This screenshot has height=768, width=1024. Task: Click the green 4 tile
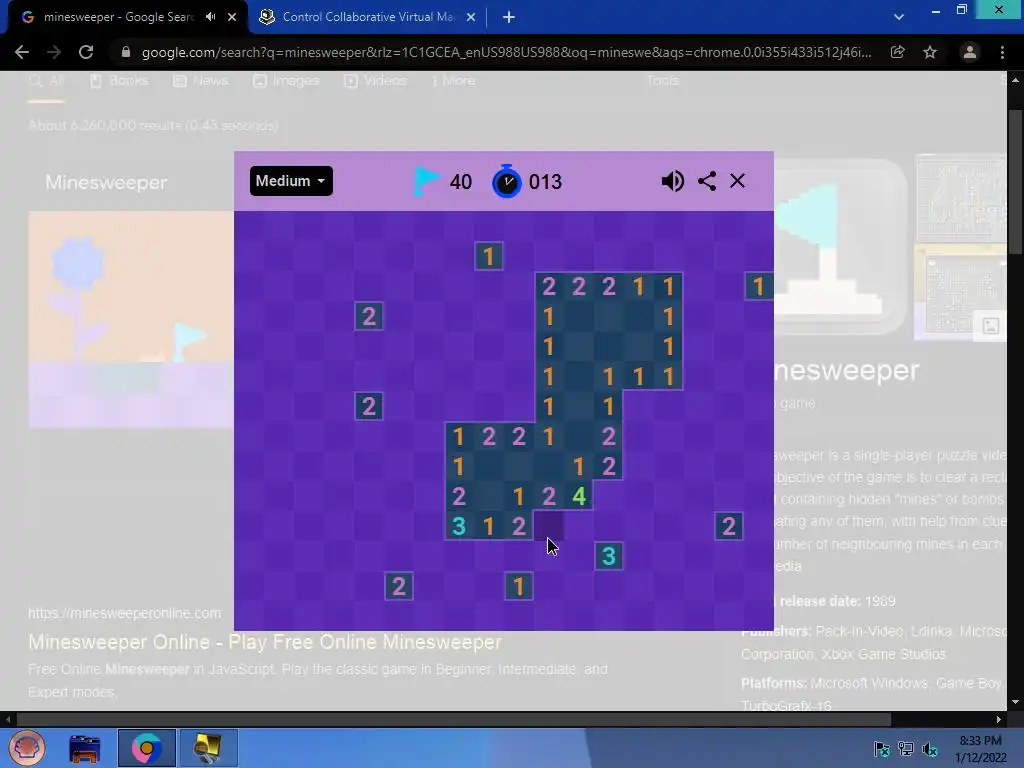click(579, 496)
